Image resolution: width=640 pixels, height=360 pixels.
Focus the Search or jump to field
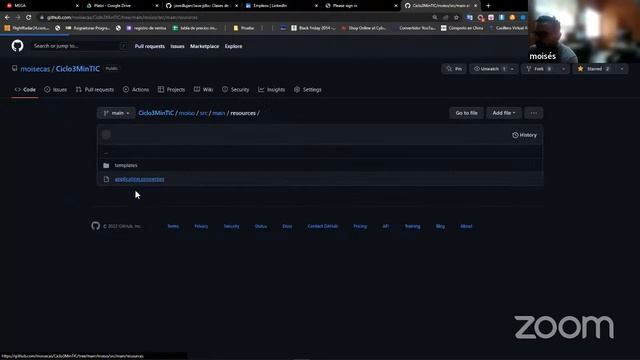coord(80,46)
